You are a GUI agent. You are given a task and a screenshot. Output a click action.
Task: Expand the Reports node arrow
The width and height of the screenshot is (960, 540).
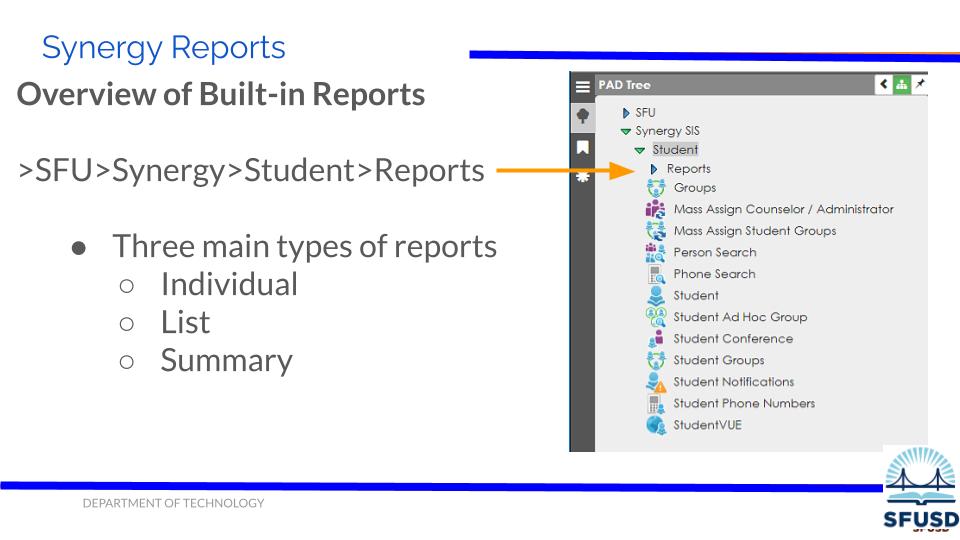654,169
